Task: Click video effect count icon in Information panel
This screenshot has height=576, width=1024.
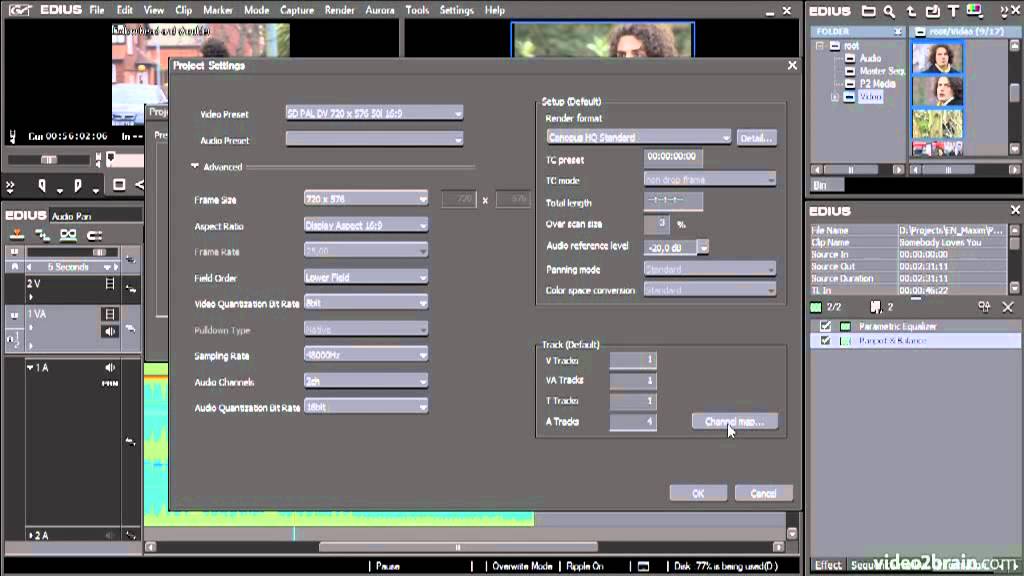Action: 816,307
